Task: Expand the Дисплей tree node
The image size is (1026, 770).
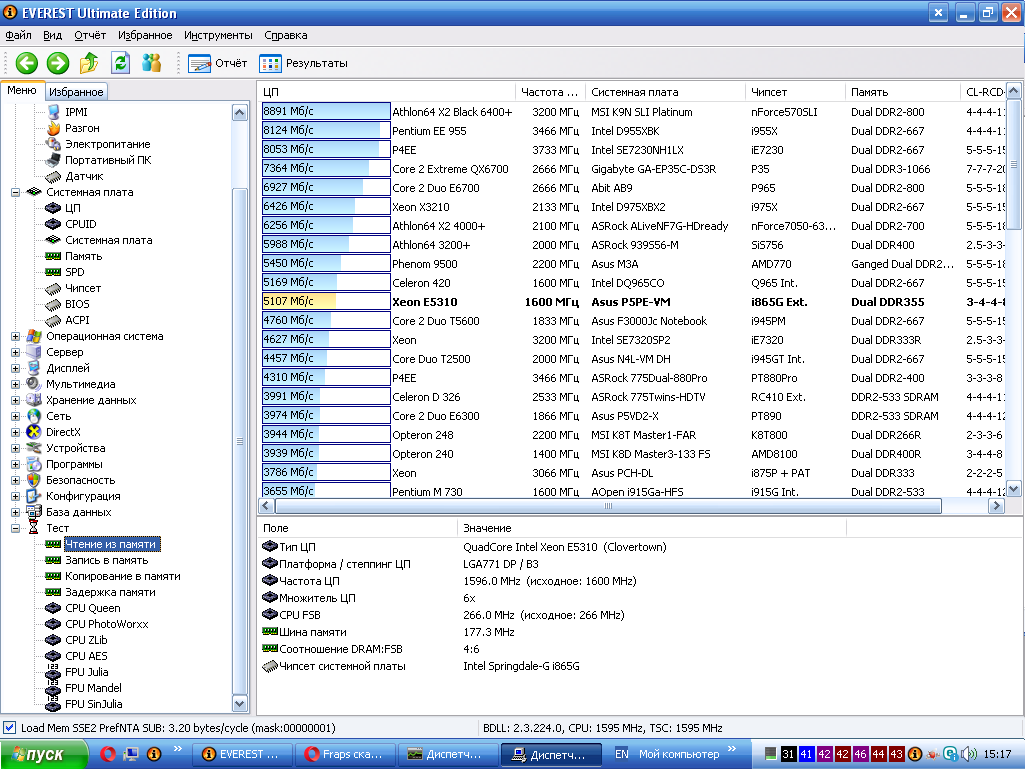Action: pos(15,368)
